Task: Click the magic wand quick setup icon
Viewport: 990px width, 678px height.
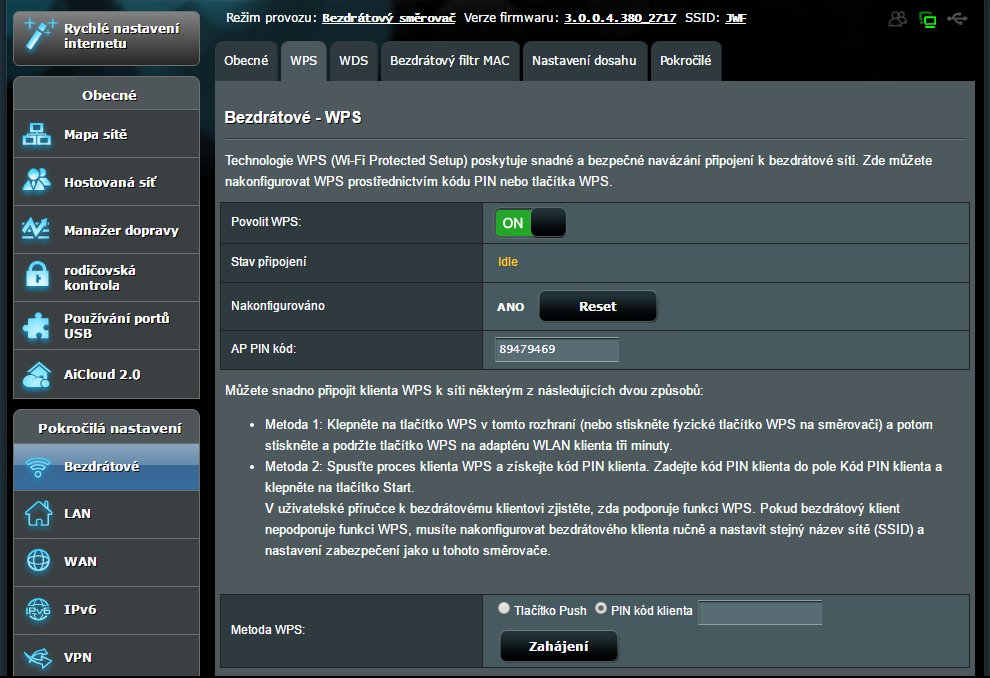Action: (38, 35)
